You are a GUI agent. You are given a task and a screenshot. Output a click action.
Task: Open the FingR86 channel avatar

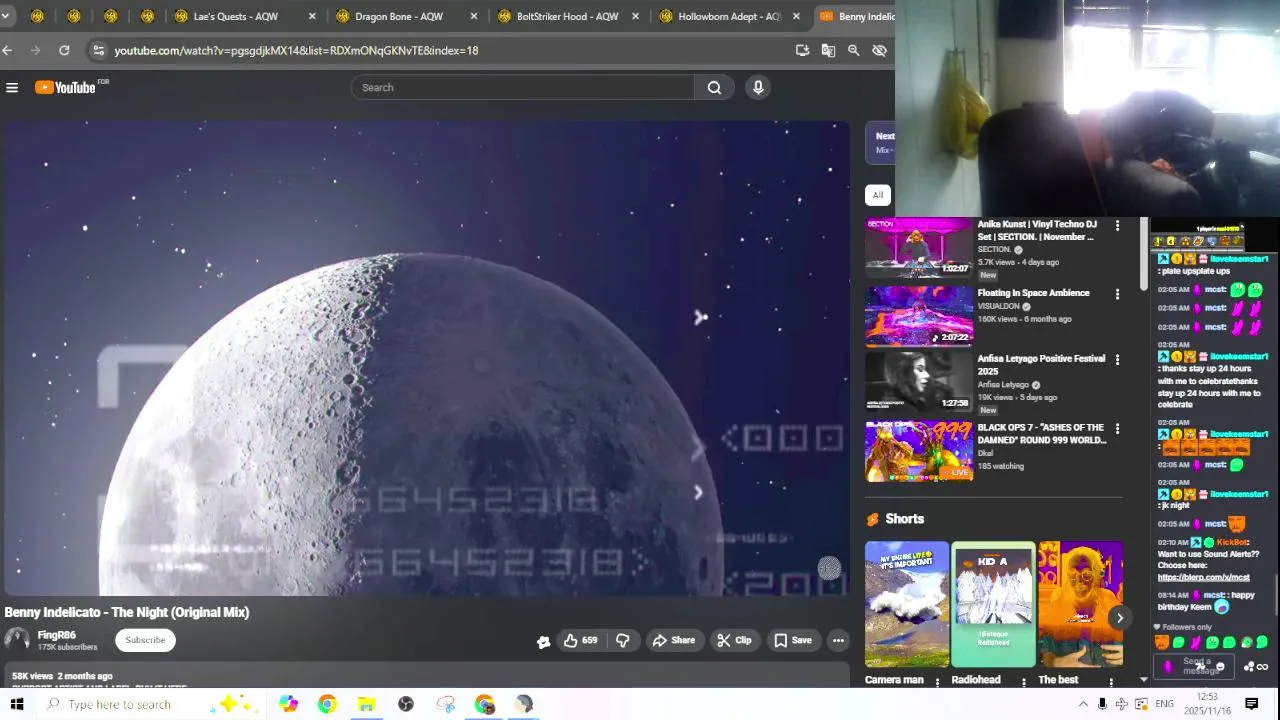(x=16, y=640)
